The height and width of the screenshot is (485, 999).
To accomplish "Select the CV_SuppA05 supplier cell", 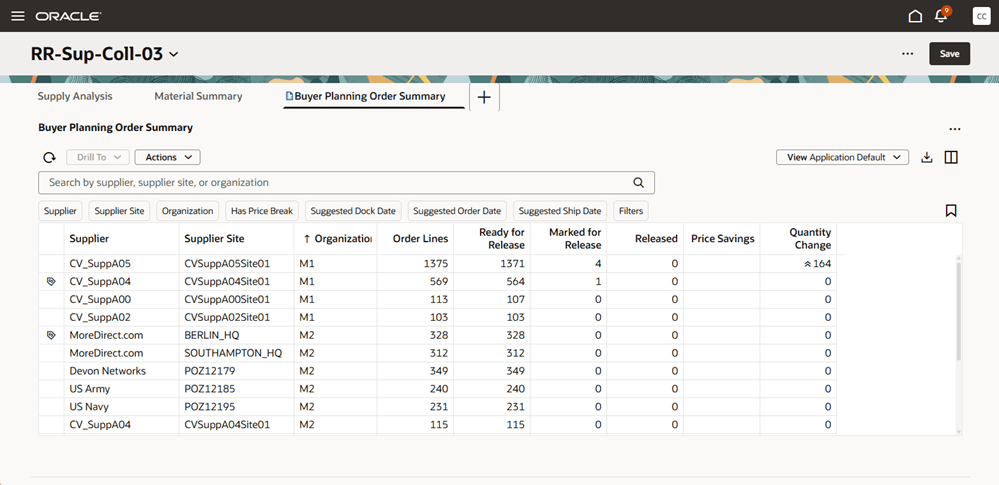I will [x=122, y=263].
